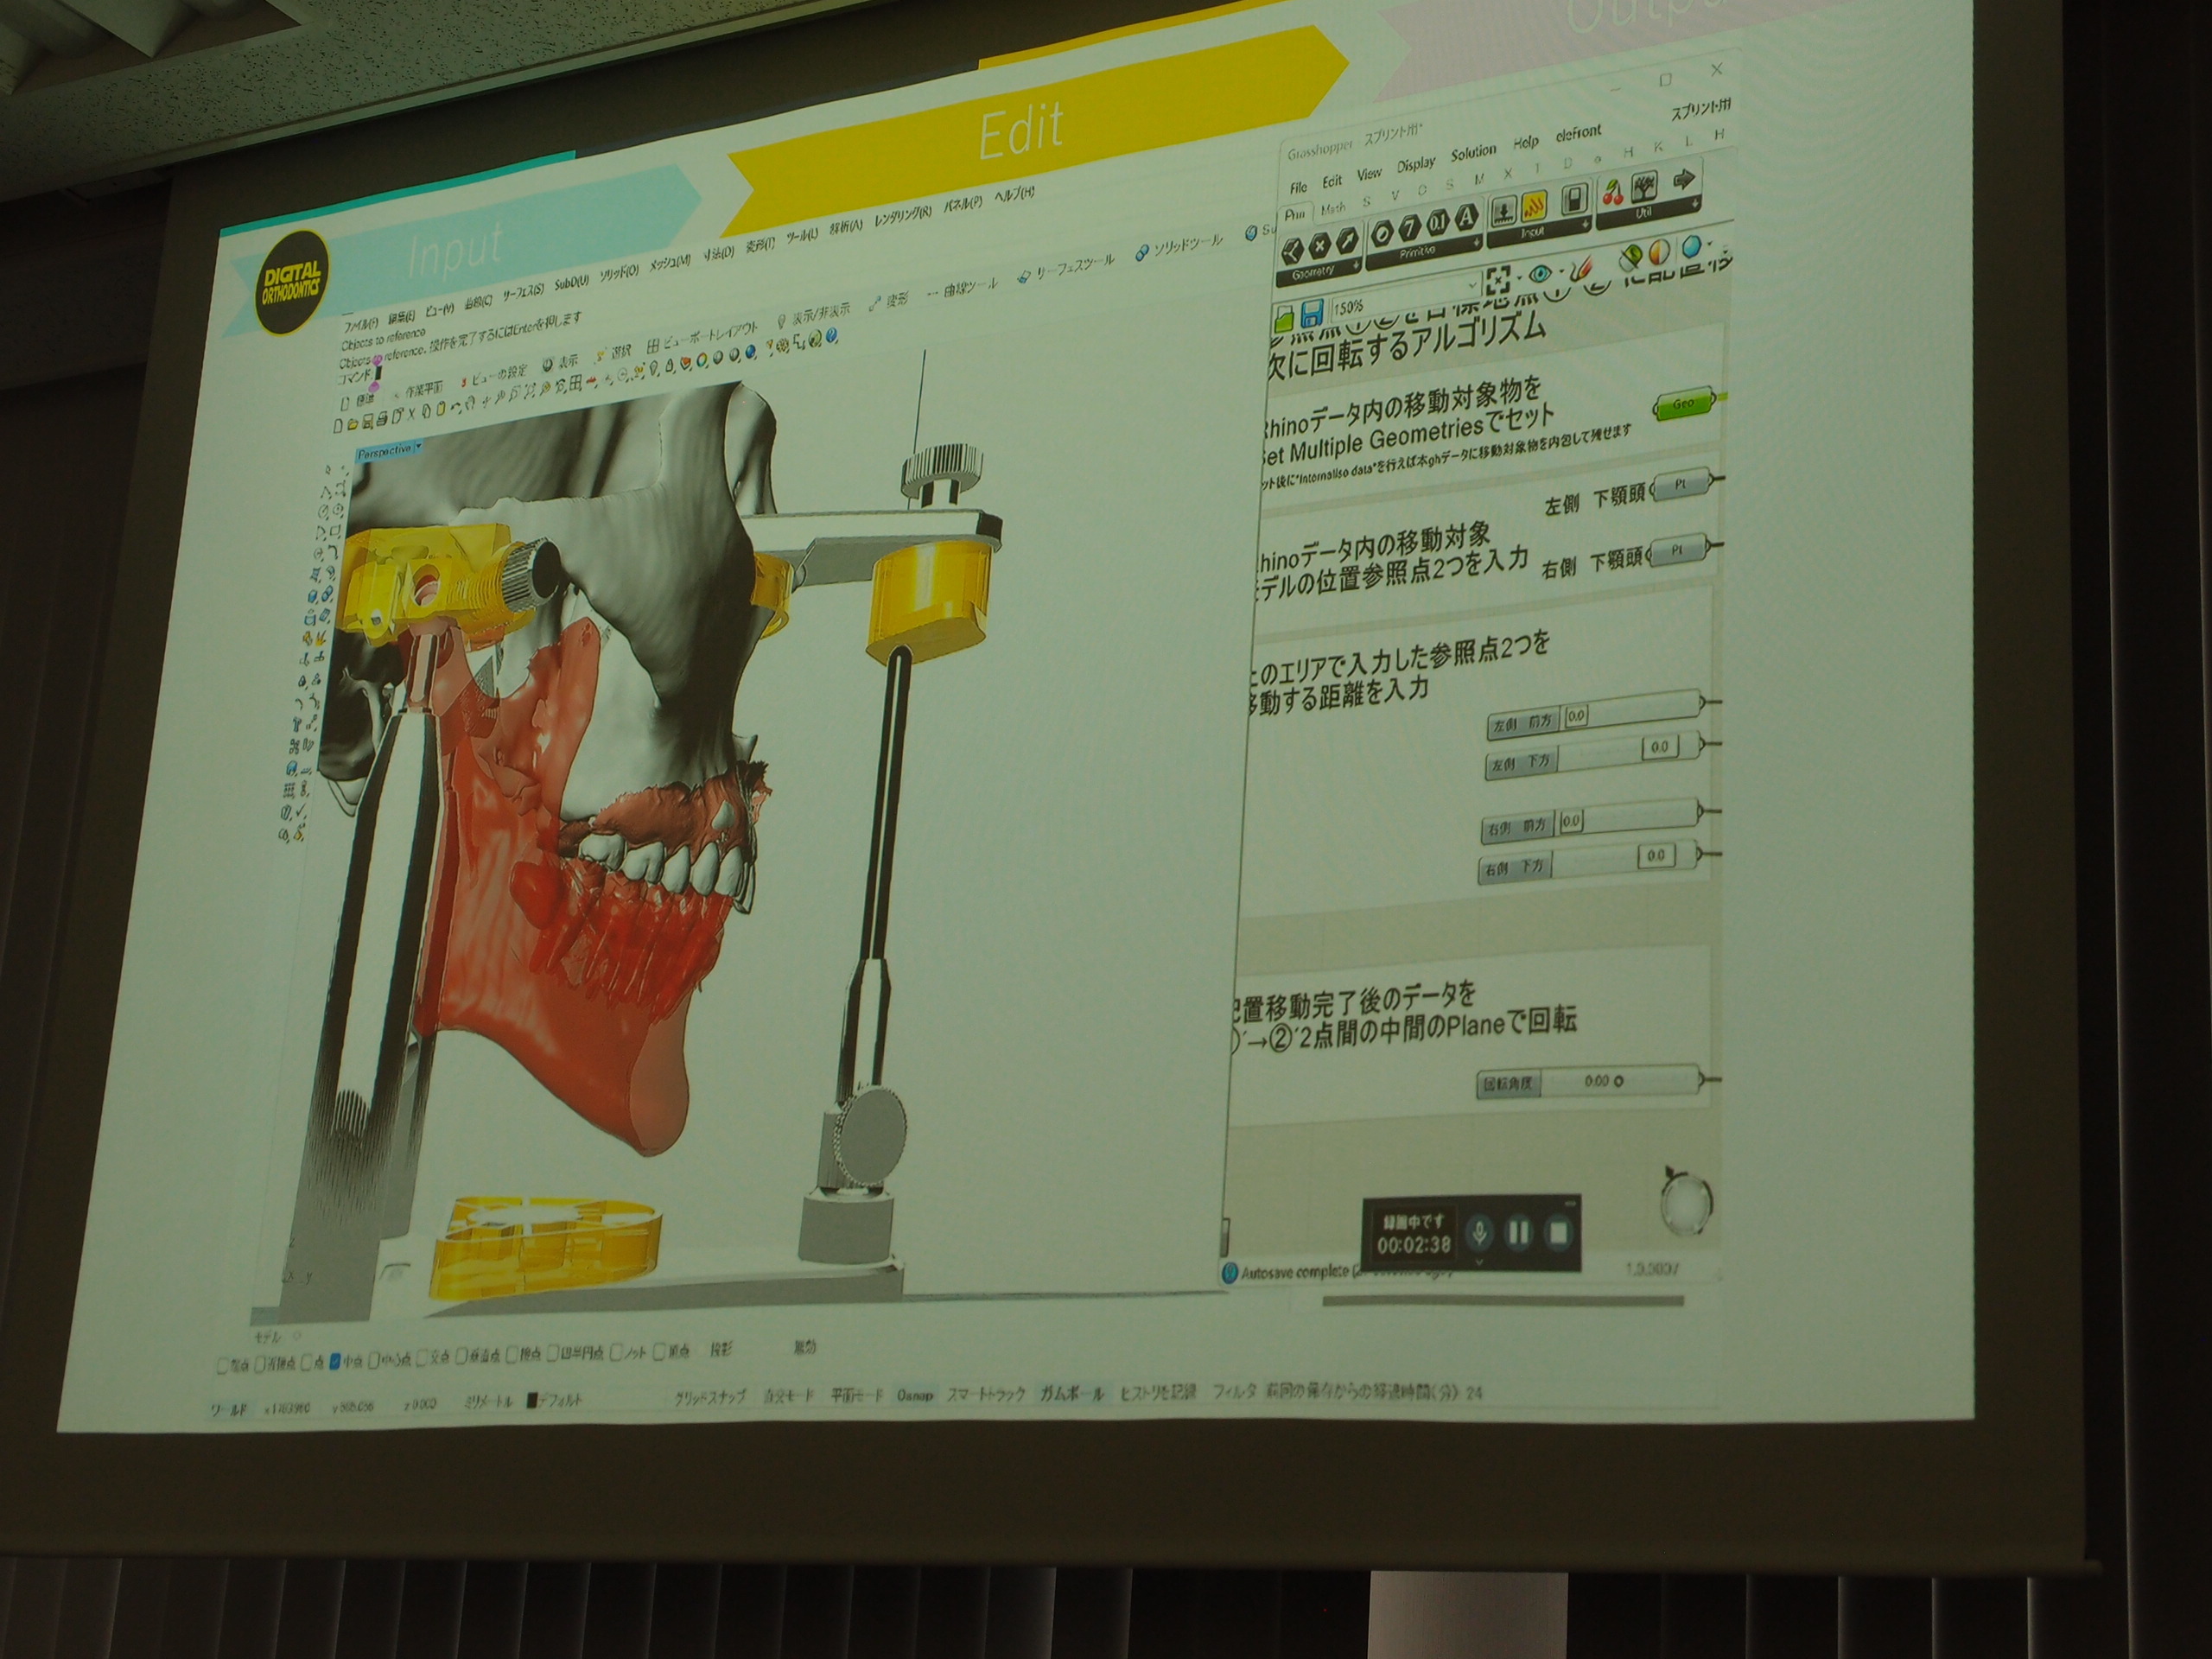Click the microphone icon on recording widget
2212x1659 pixels.
[x=1479, y=1231]
